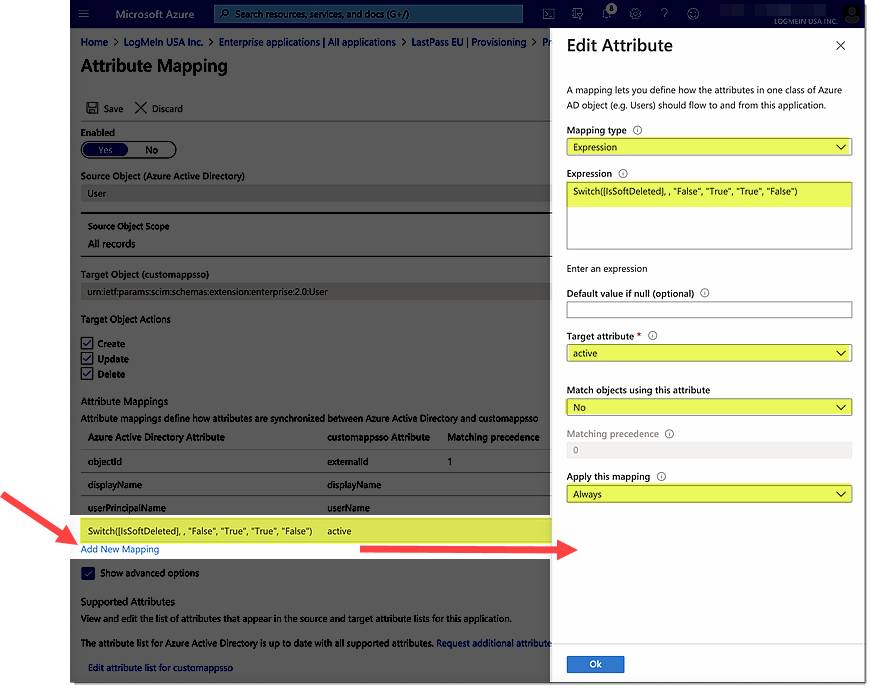Image resolution: width=870 pixels, height=688 pixels.
Task: Click the Expression text box
Action: tap(709, 216)
